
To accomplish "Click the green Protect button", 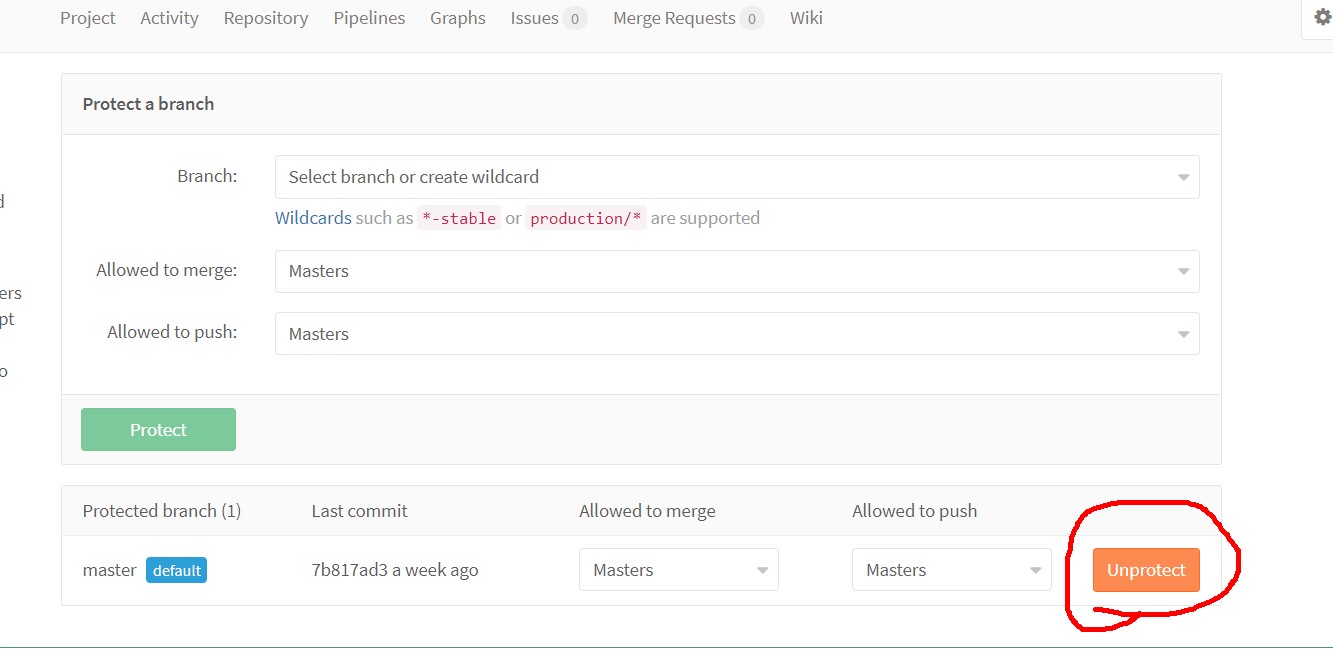I will (158, 430).
